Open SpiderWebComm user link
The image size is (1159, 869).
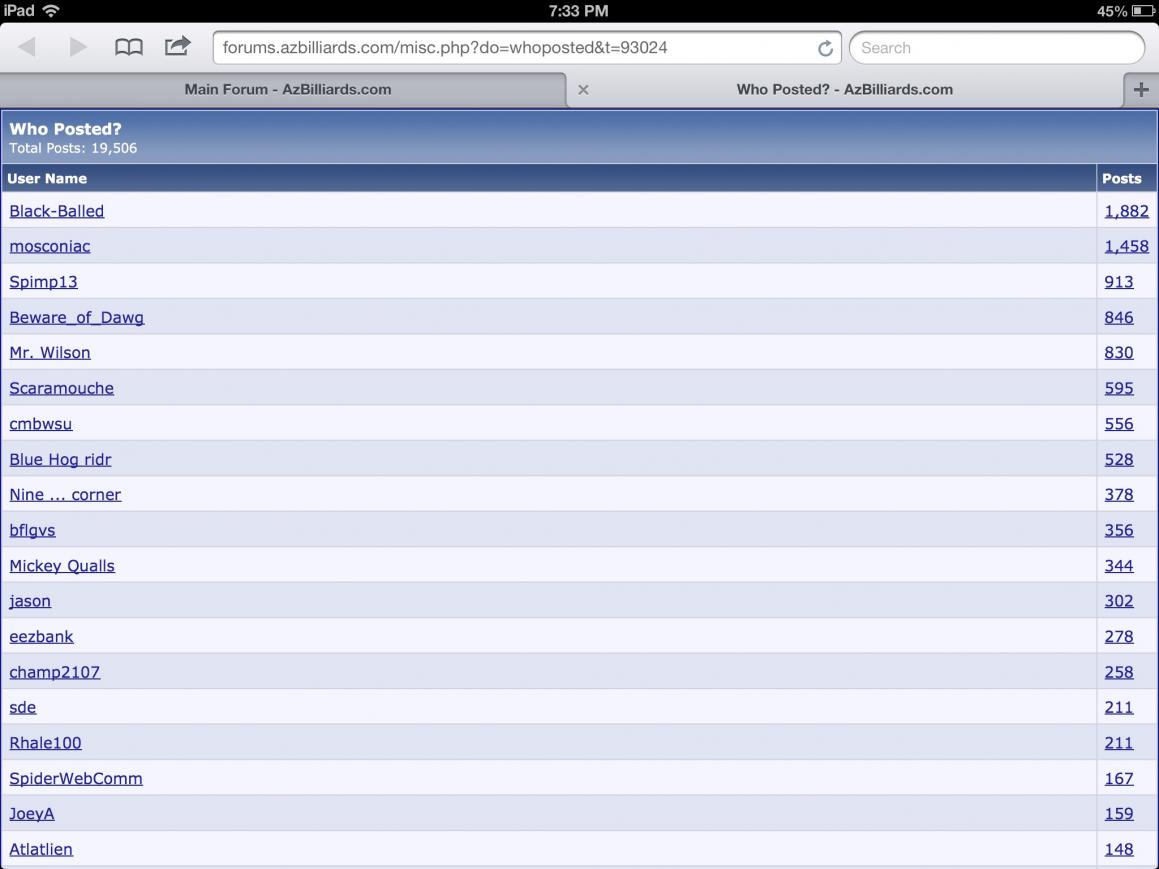76,778
